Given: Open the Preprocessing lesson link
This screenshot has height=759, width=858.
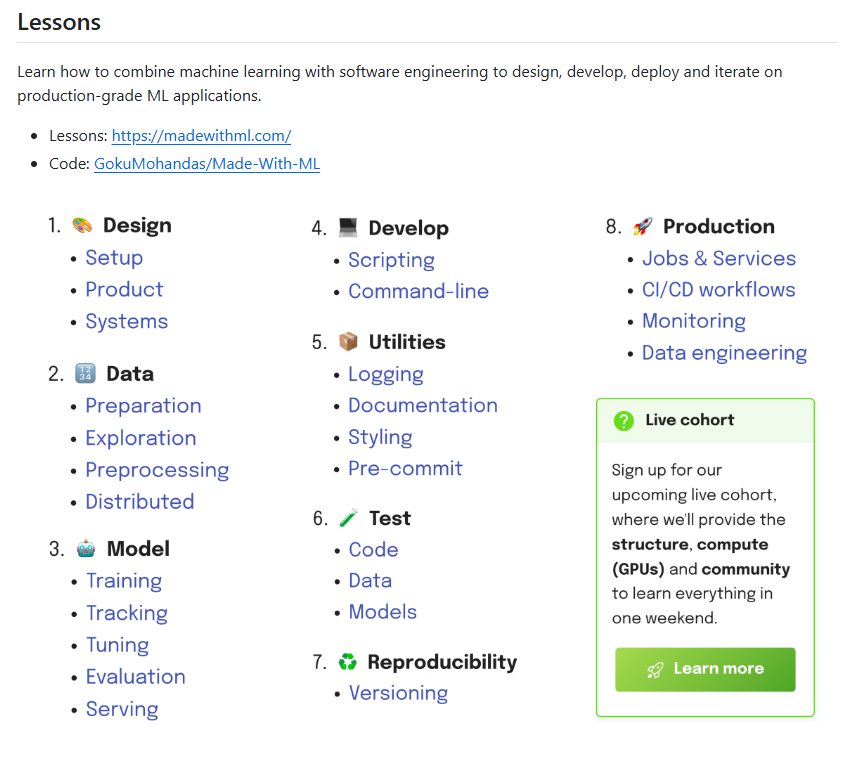Looking at the screenshot, I should pos(157,470).
